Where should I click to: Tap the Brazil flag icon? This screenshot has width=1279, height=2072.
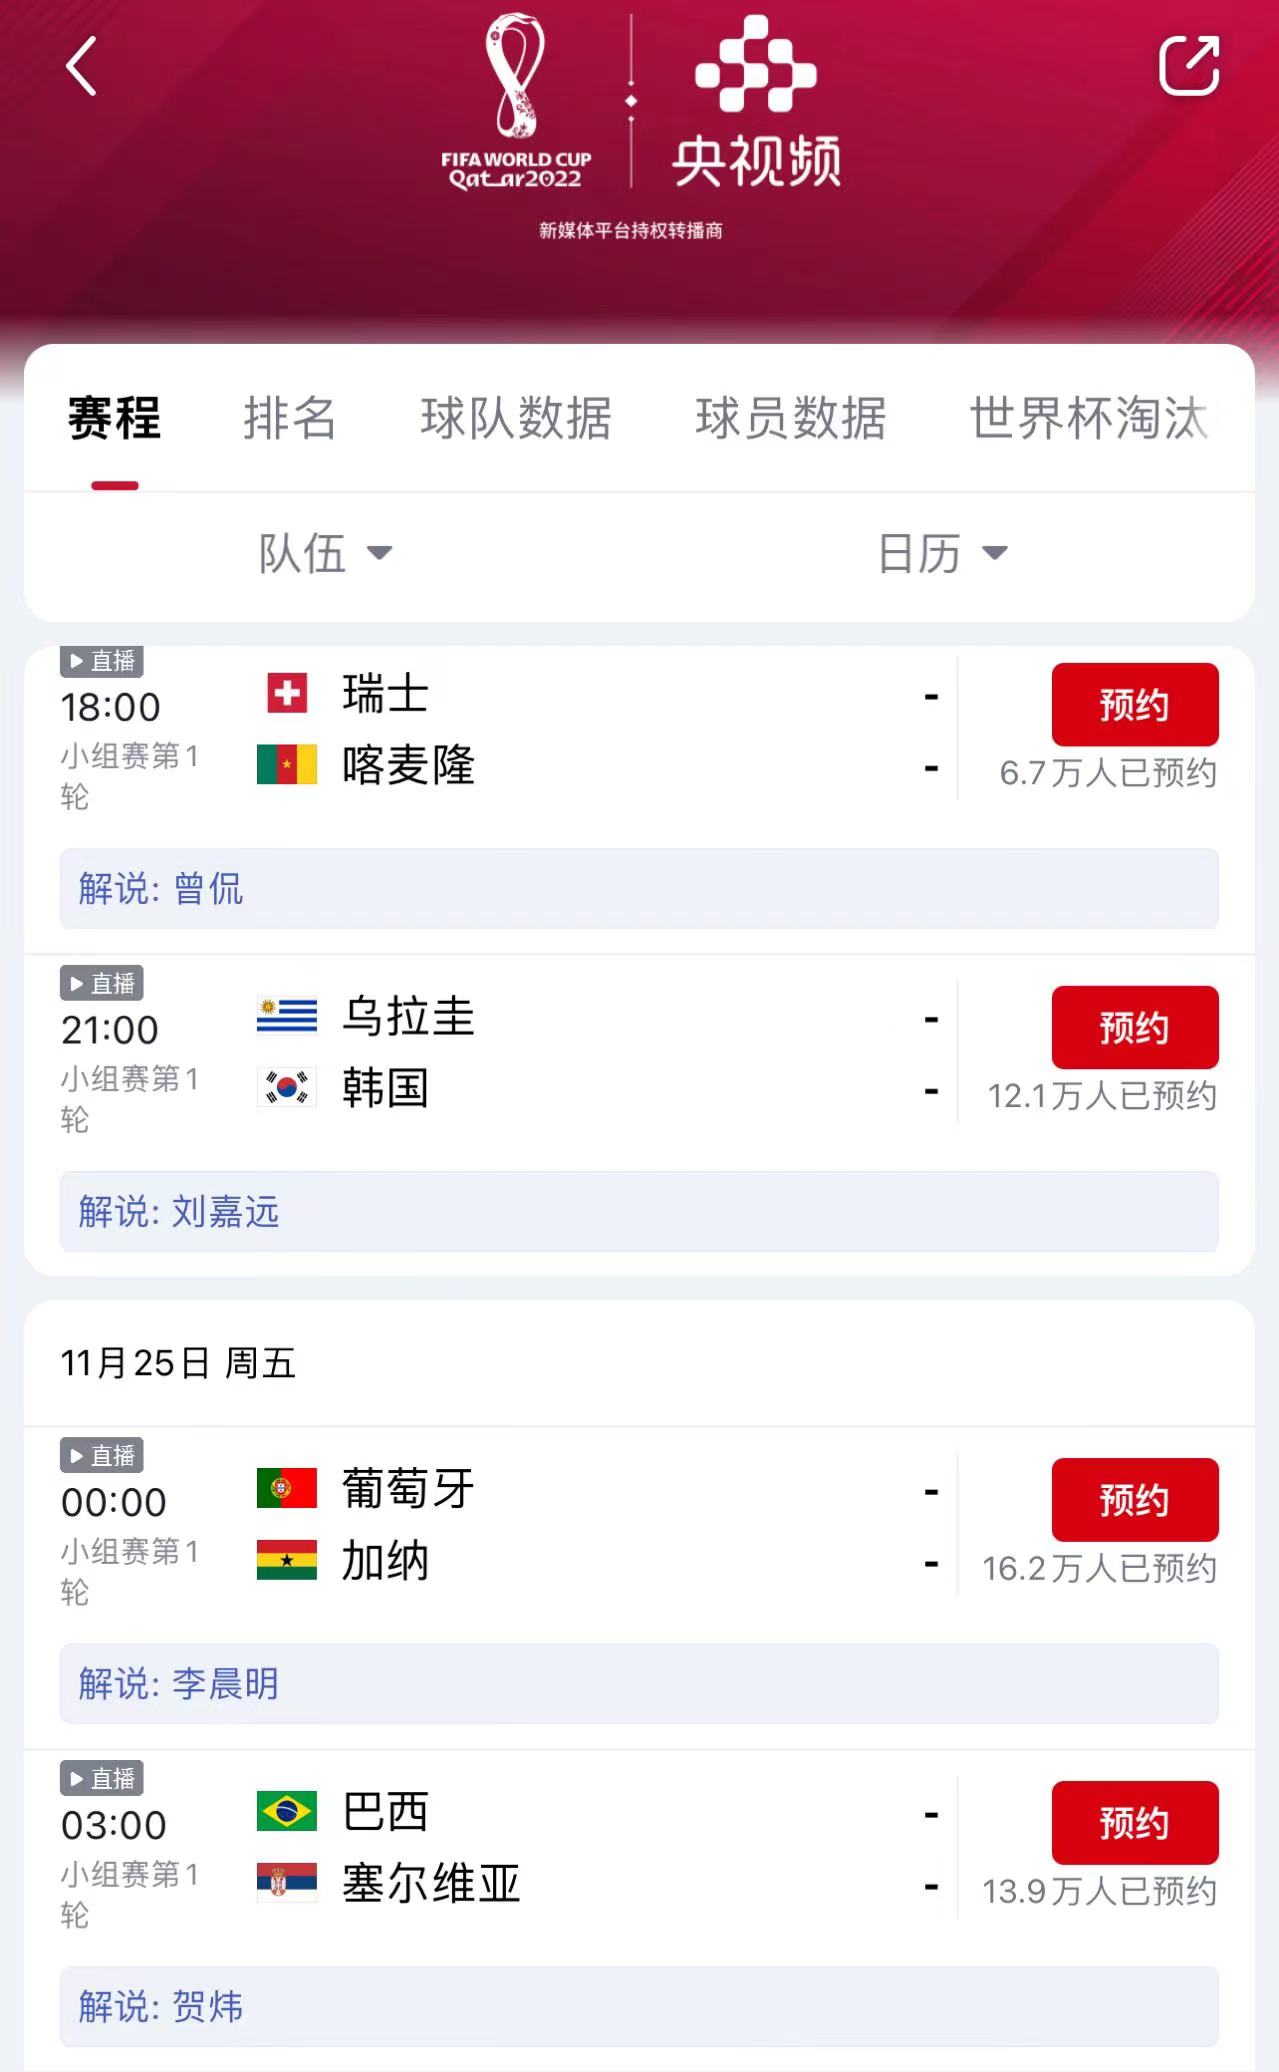(287, 1811)
